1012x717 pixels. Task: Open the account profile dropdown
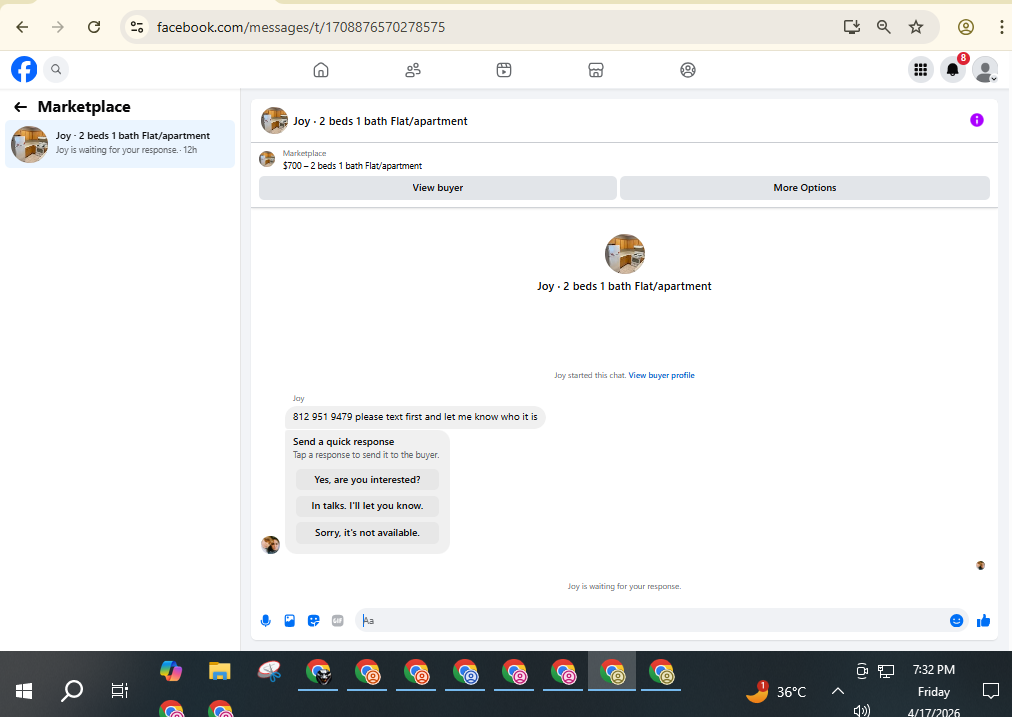point(985,70)
